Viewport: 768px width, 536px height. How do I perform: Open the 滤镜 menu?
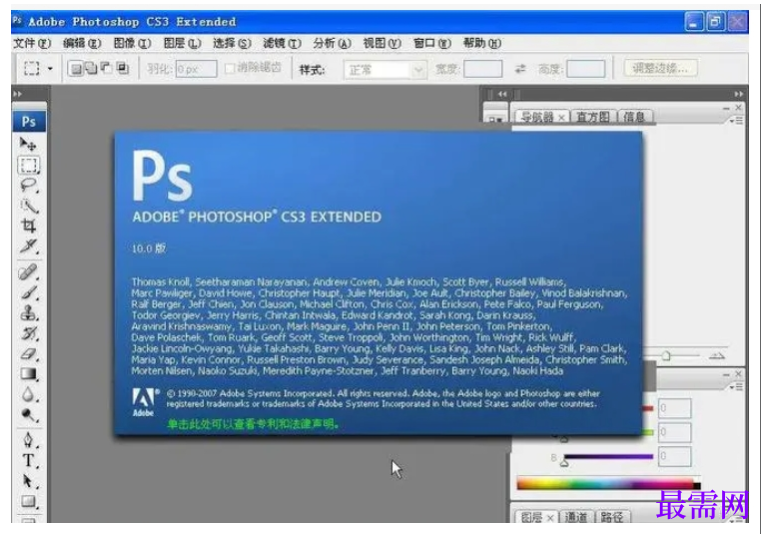click(x=282, y=43)
